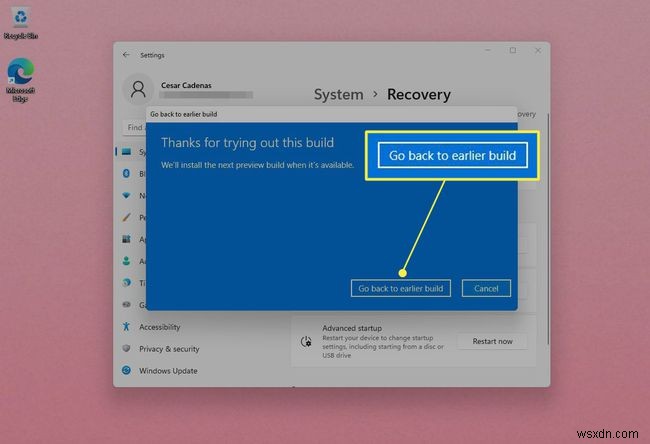Cancel the go back dialog
Image resolution: width=650 pixels, height=444 pixels.
click(486, 289)
